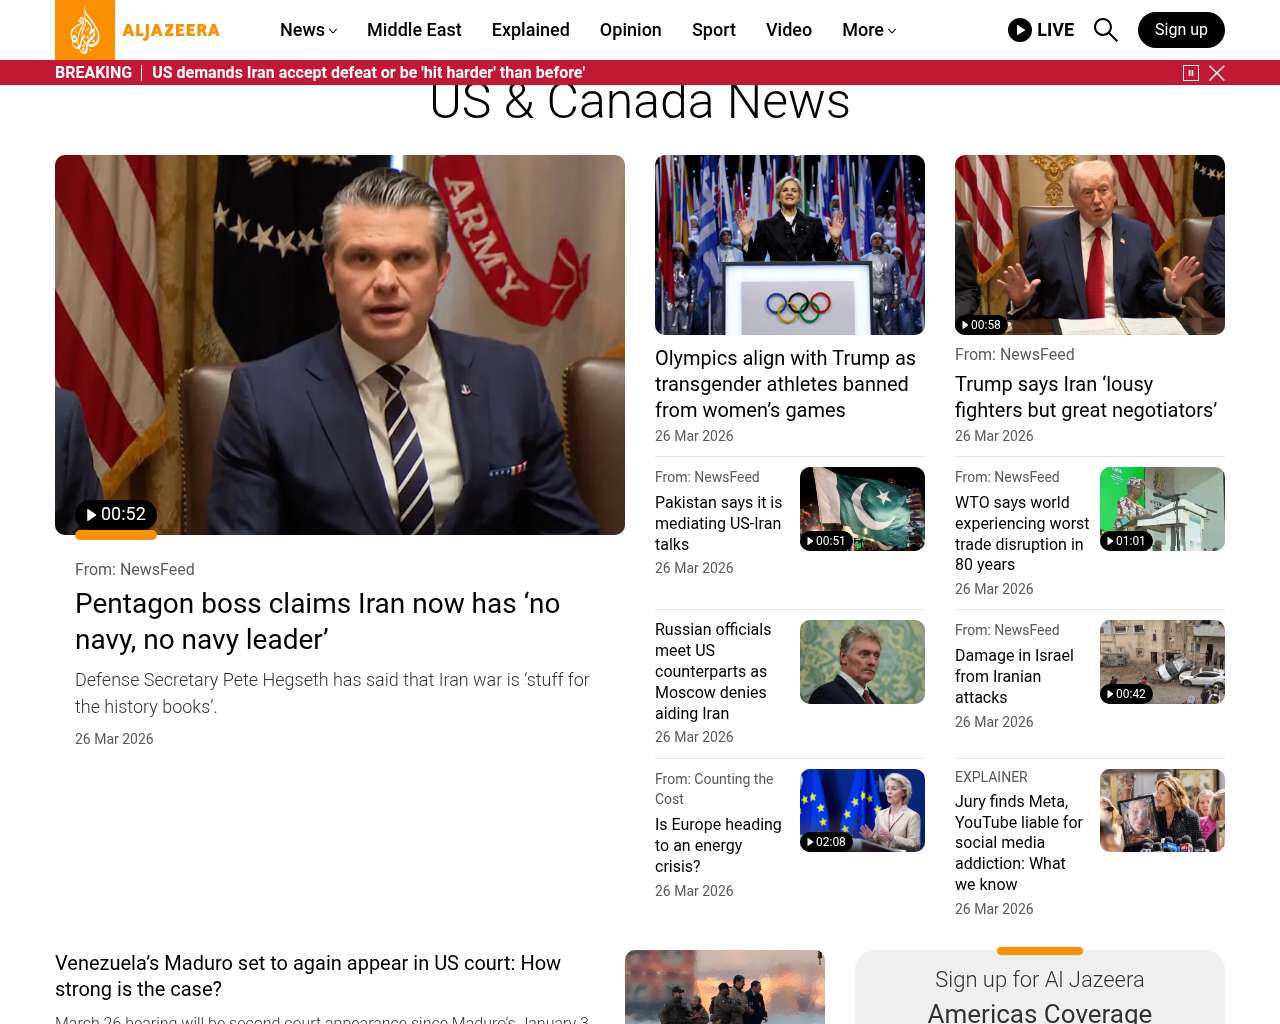The image size is (1280, 1024).
Task: Open the search magnifier icon
Action: (1105, 30)
